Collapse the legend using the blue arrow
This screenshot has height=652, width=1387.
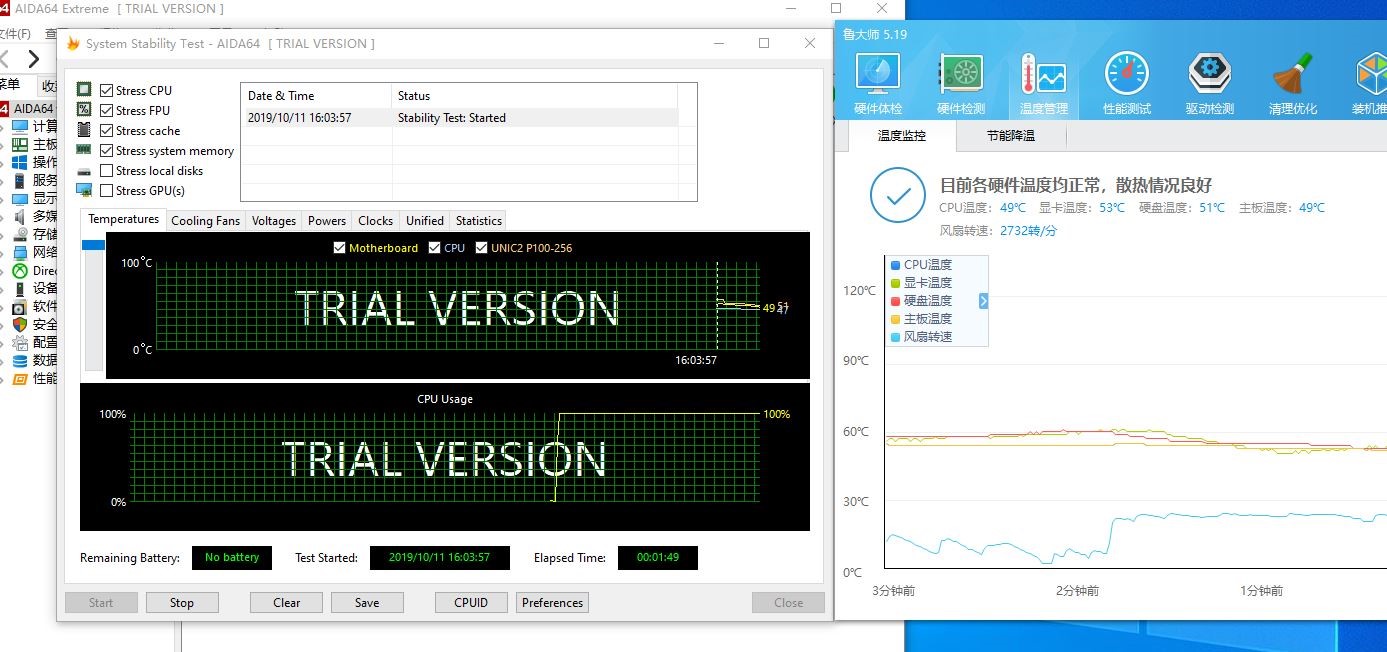983,300
